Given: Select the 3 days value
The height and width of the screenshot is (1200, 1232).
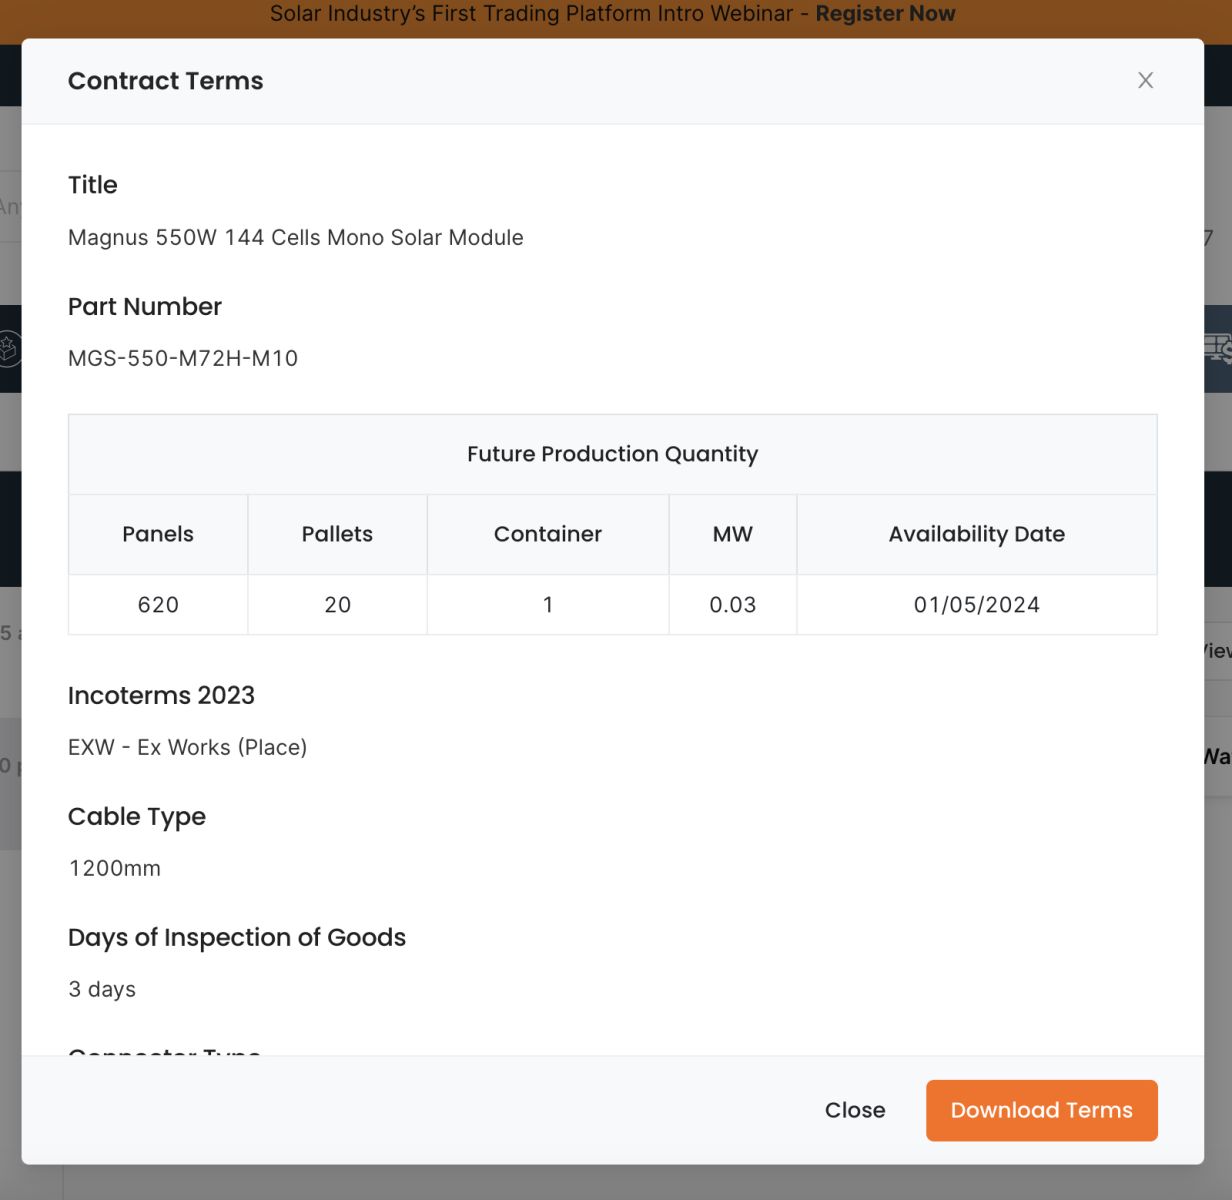Looking at the screenshot, I should coord(102,990).
